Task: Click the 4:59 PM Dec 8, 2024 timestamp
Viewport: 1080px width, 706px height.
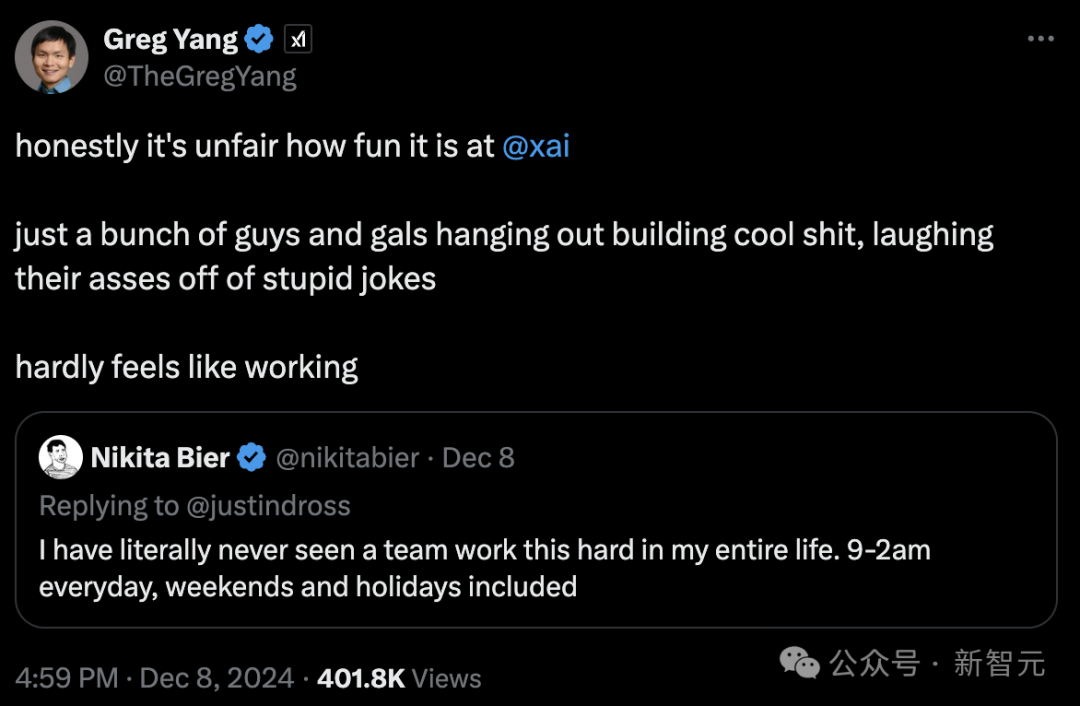Action: (155, 678)
